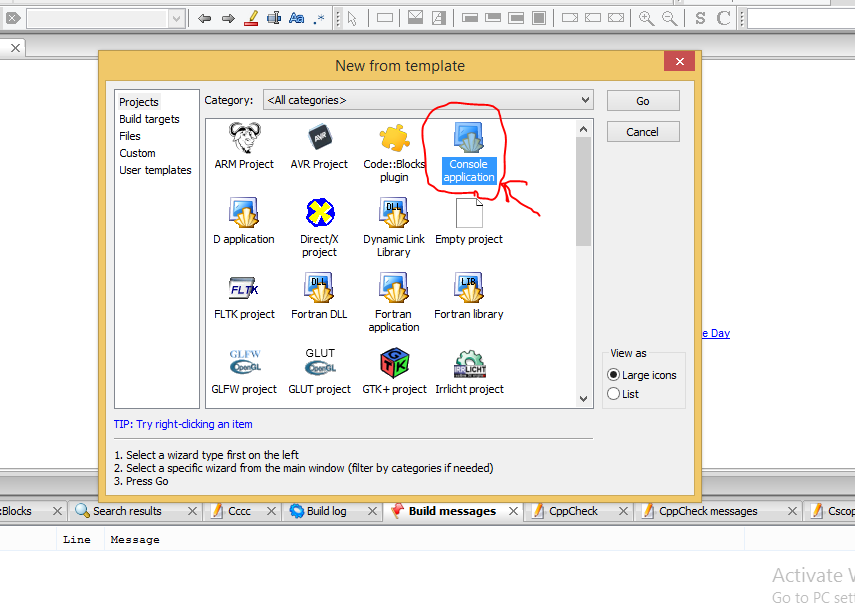The width and height of the screenshot is (855, 607).
Task: Click the template list scrollbar thumb
Action: click(583, 191)
